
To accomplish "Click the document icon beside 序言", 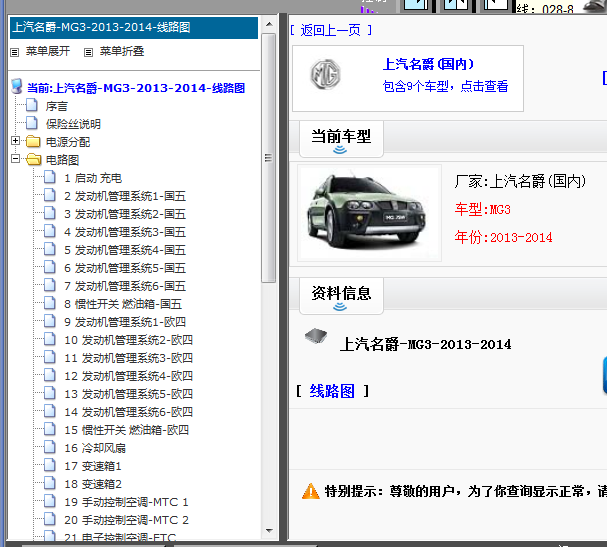I will (x=32, y=105).
